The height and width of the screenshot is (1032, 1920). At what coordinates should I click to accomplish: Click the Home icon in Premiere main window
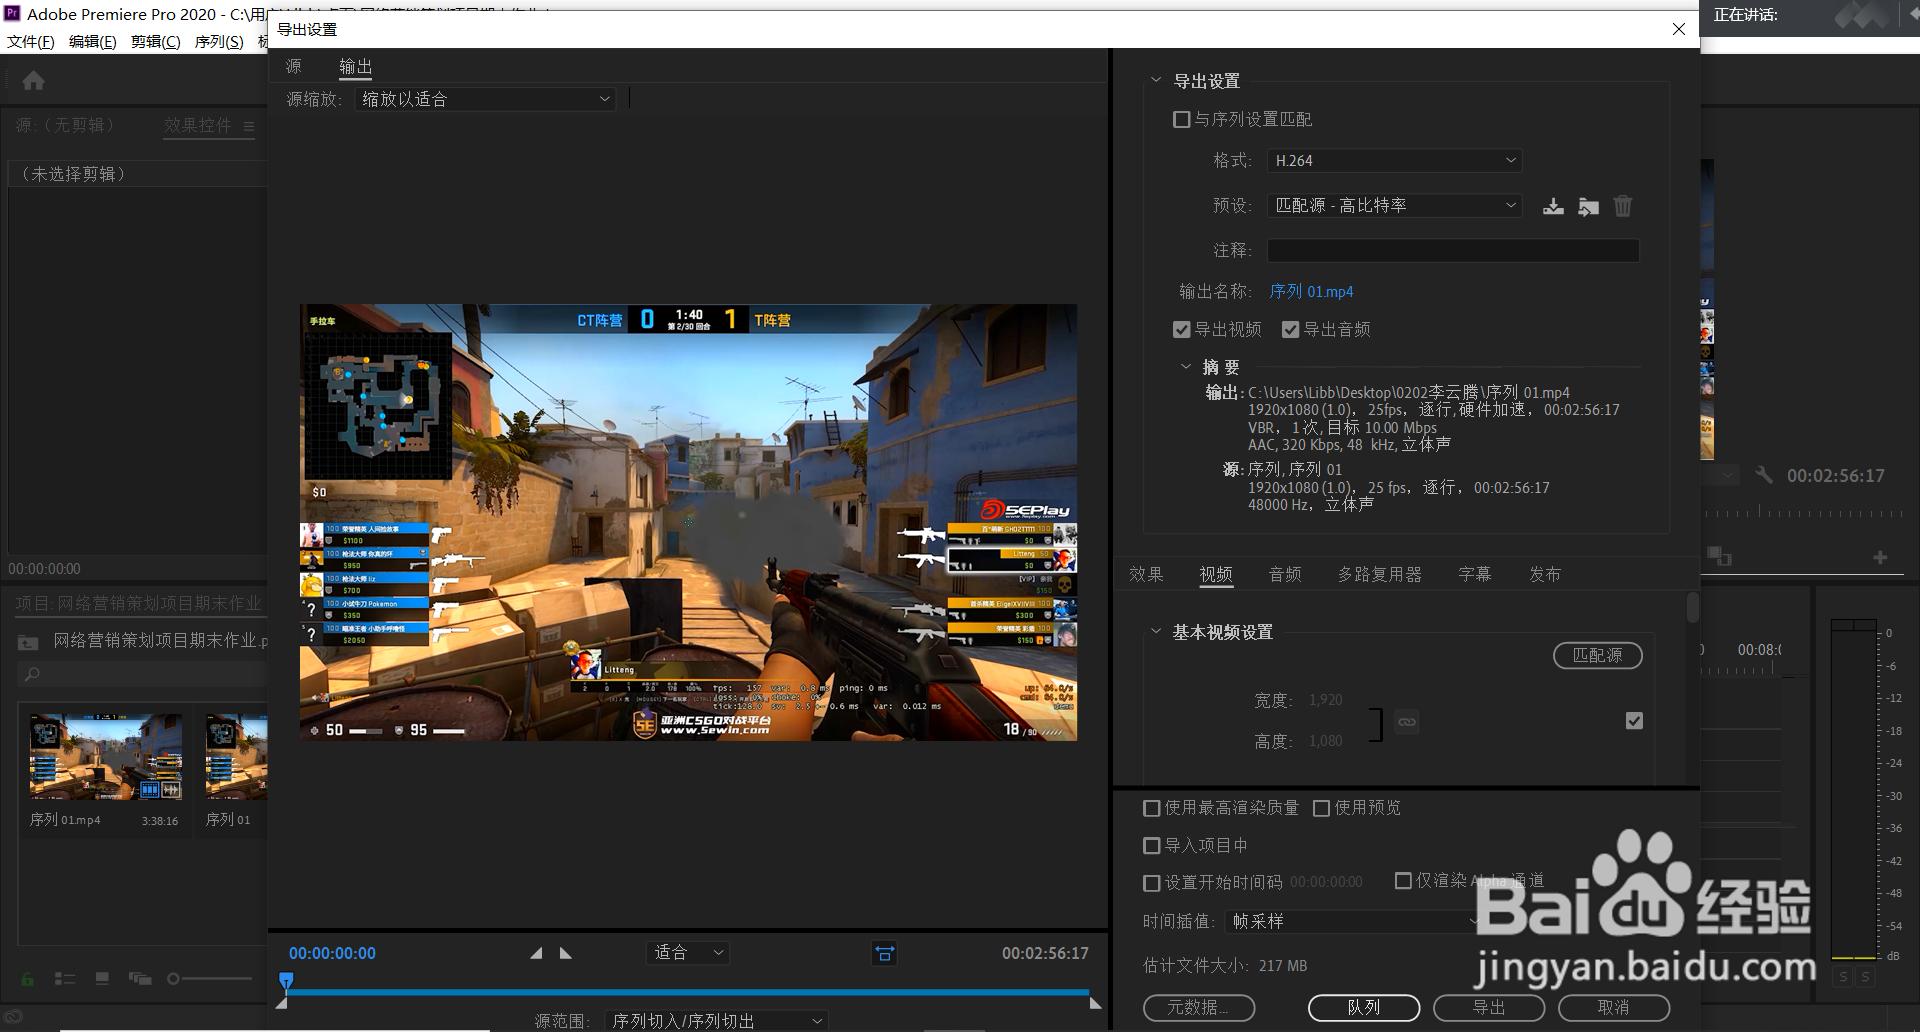click(33, 80)
